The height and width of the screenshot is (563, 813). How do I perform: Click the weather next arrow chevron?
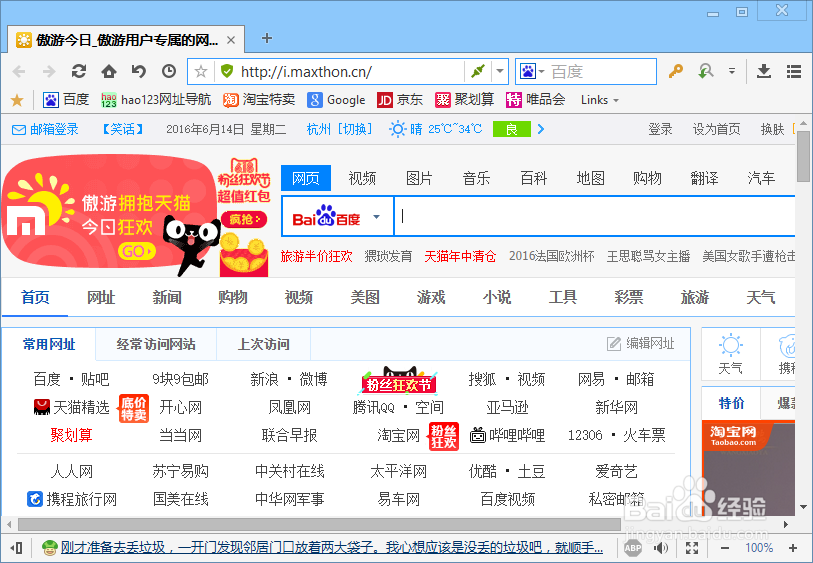click(541, 129)
